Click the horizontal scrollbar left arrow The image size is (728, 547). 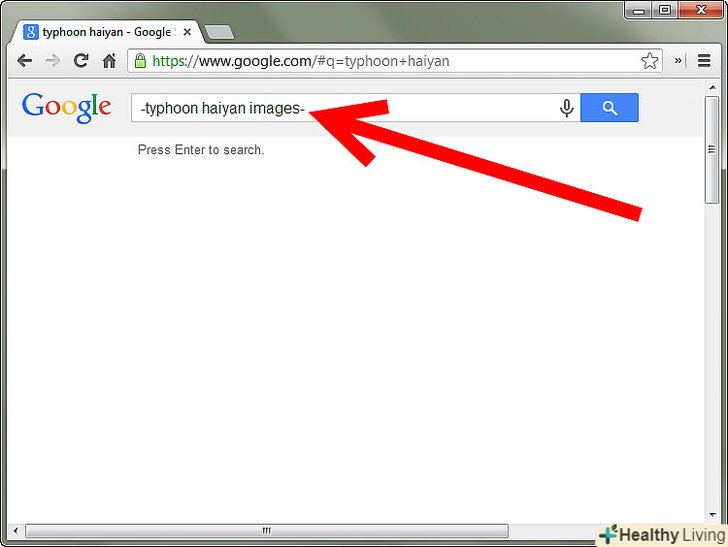click(x=15, y=530)
